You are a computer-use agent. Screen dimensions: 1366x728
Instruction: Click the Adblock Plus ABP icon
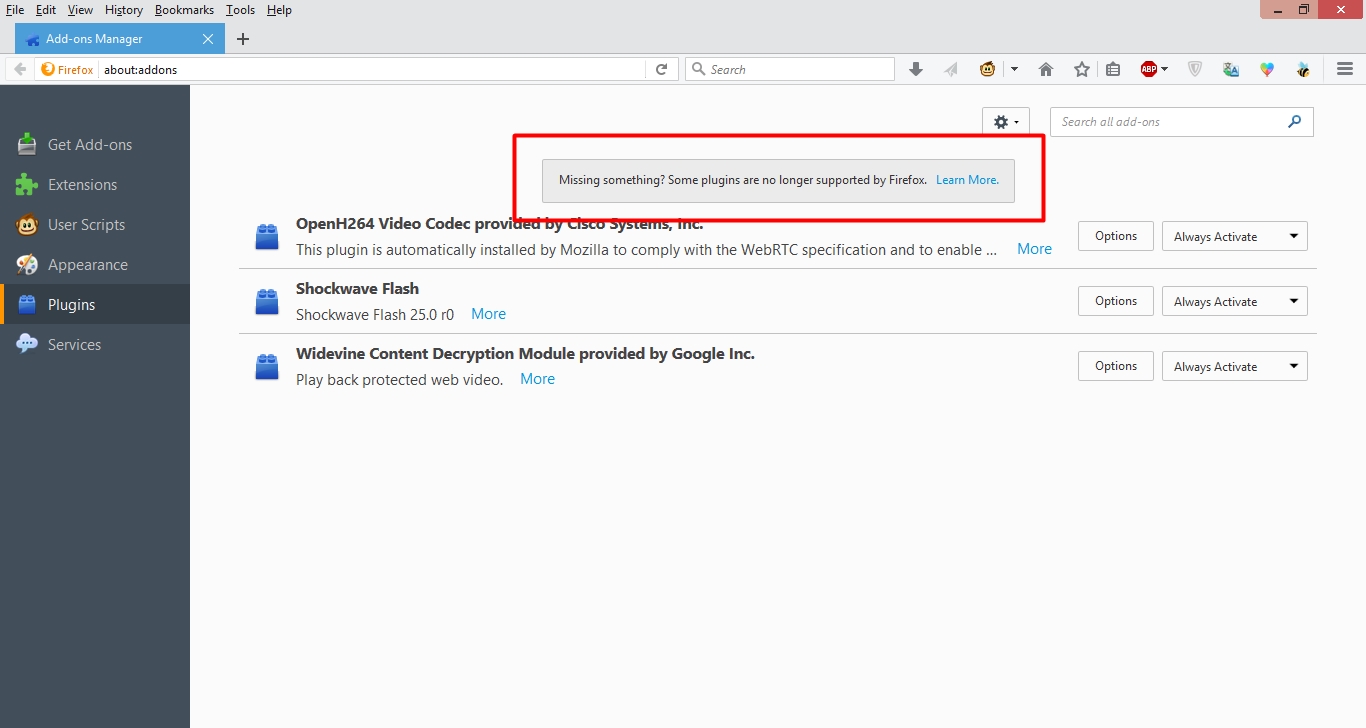[1150, 69]
